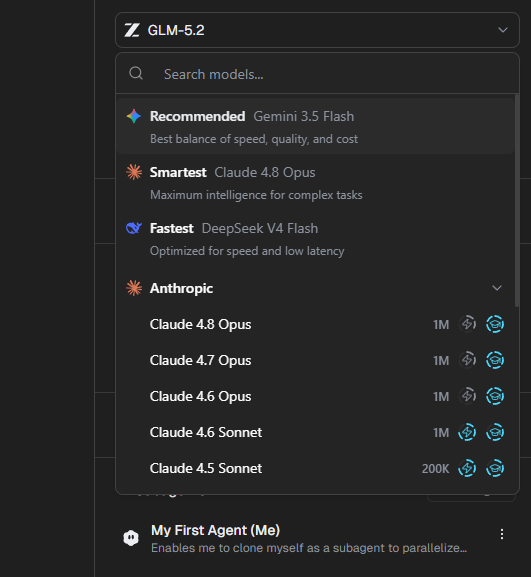This screenshot has width=531, height=577.
Task: Click the graduation cap icon on Claude 4.6 Opus row
Action: point(495,396)
